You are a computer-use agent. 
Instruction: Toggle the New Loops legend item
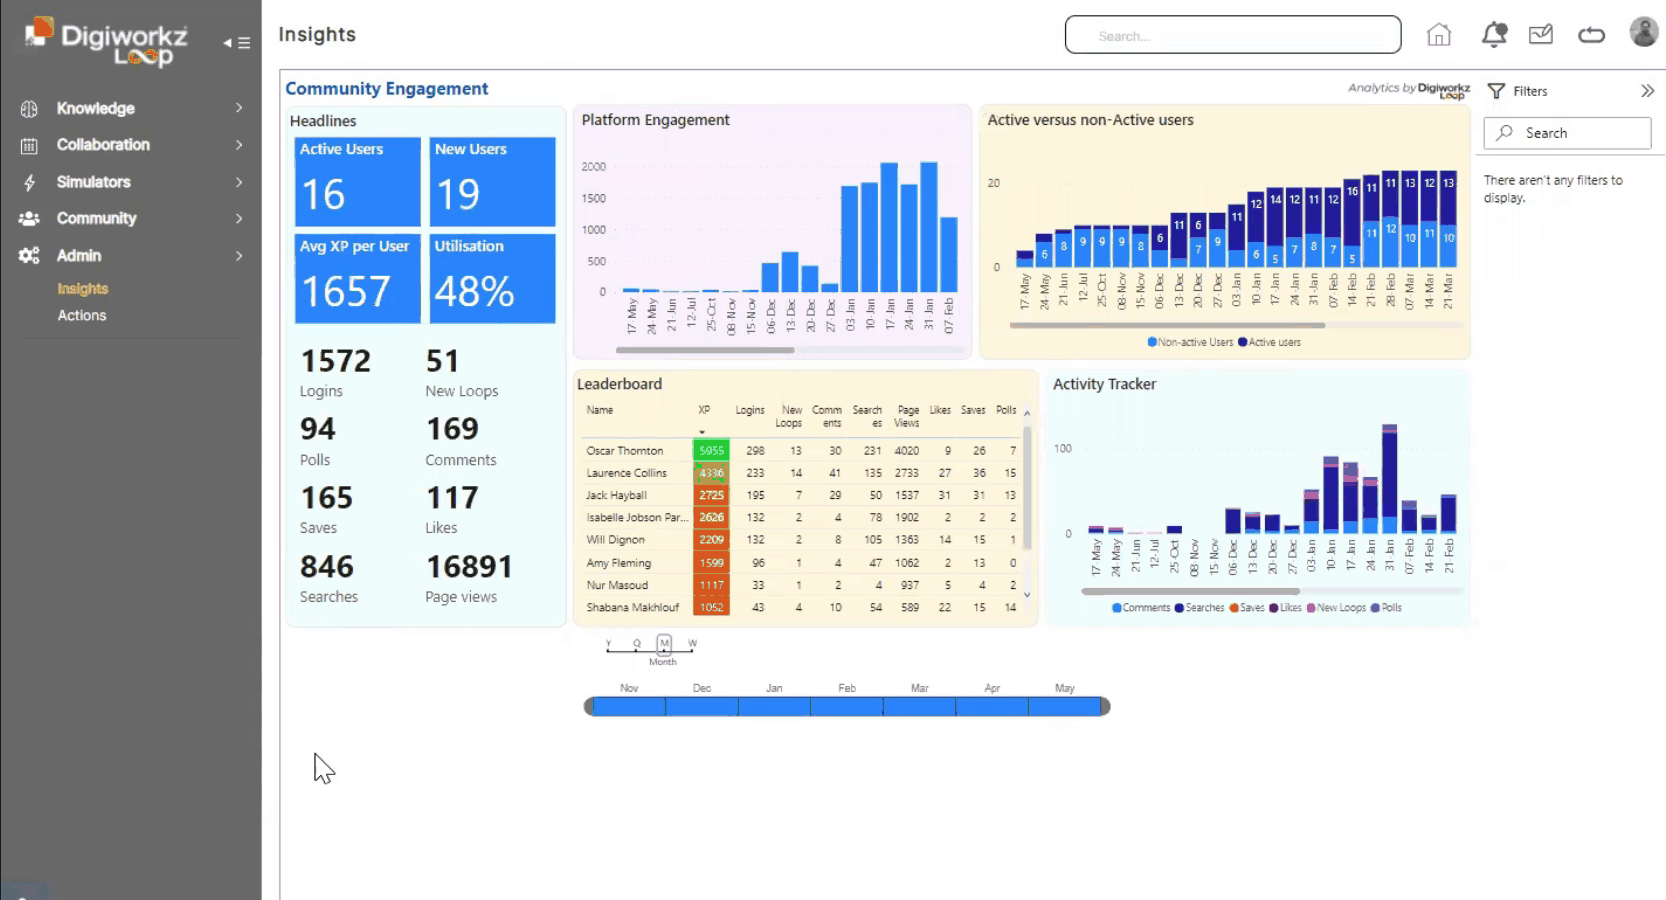pos(1336,608)
